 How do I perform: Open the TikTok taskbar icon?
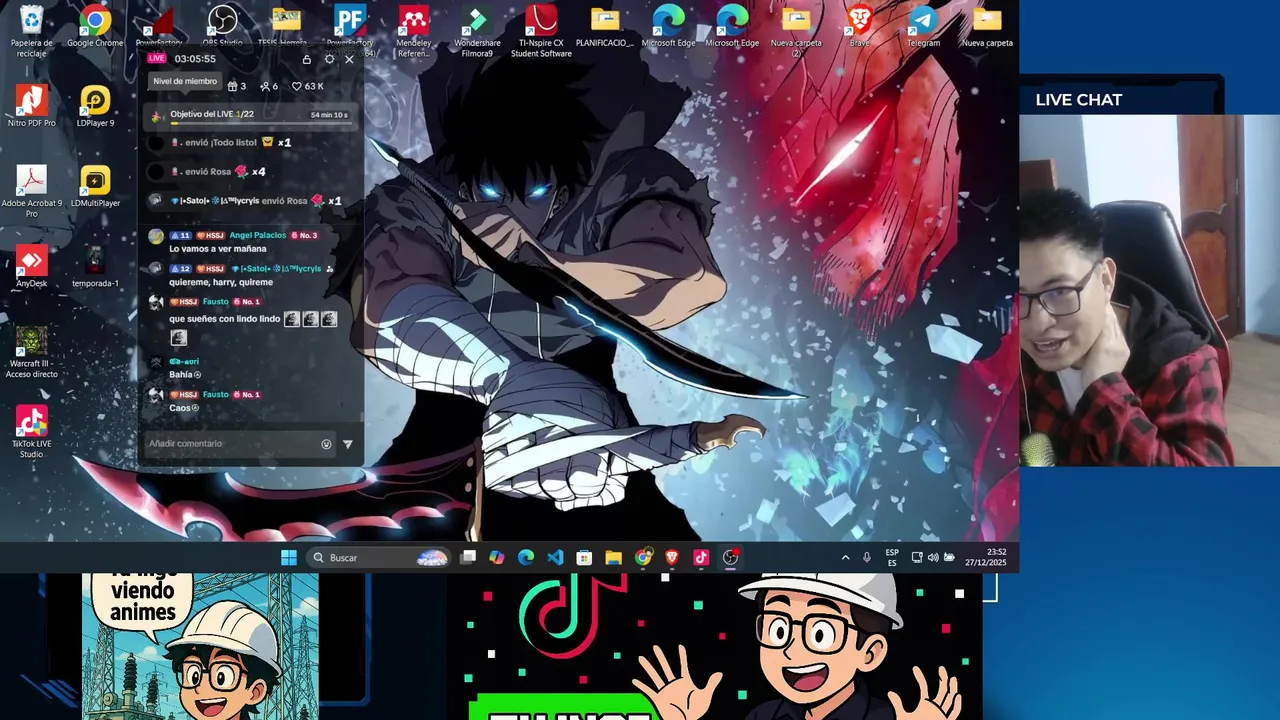(701, 558)
